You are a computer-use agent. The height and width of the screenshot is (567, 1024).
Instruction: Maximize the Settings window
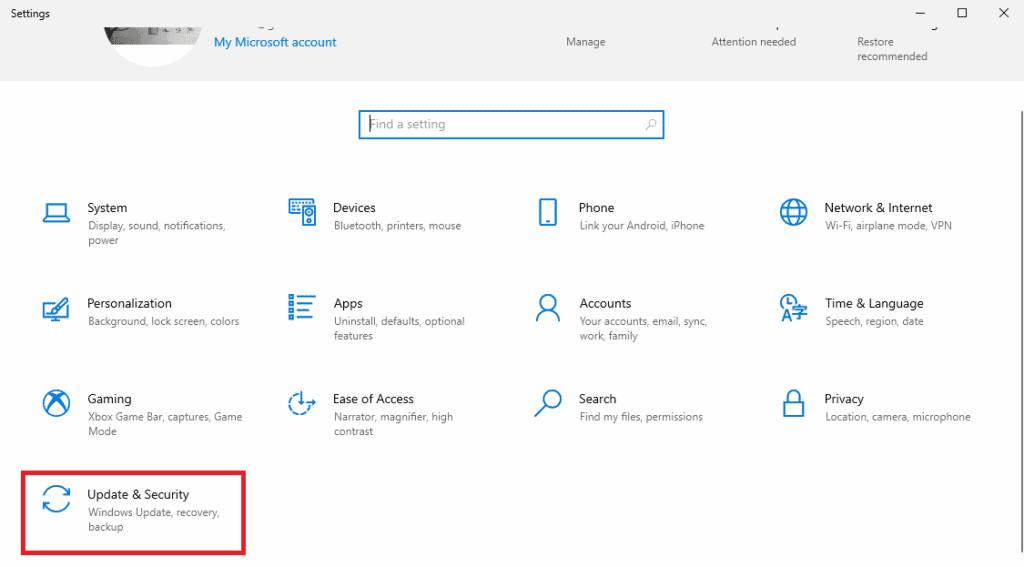tap(962, 13)
